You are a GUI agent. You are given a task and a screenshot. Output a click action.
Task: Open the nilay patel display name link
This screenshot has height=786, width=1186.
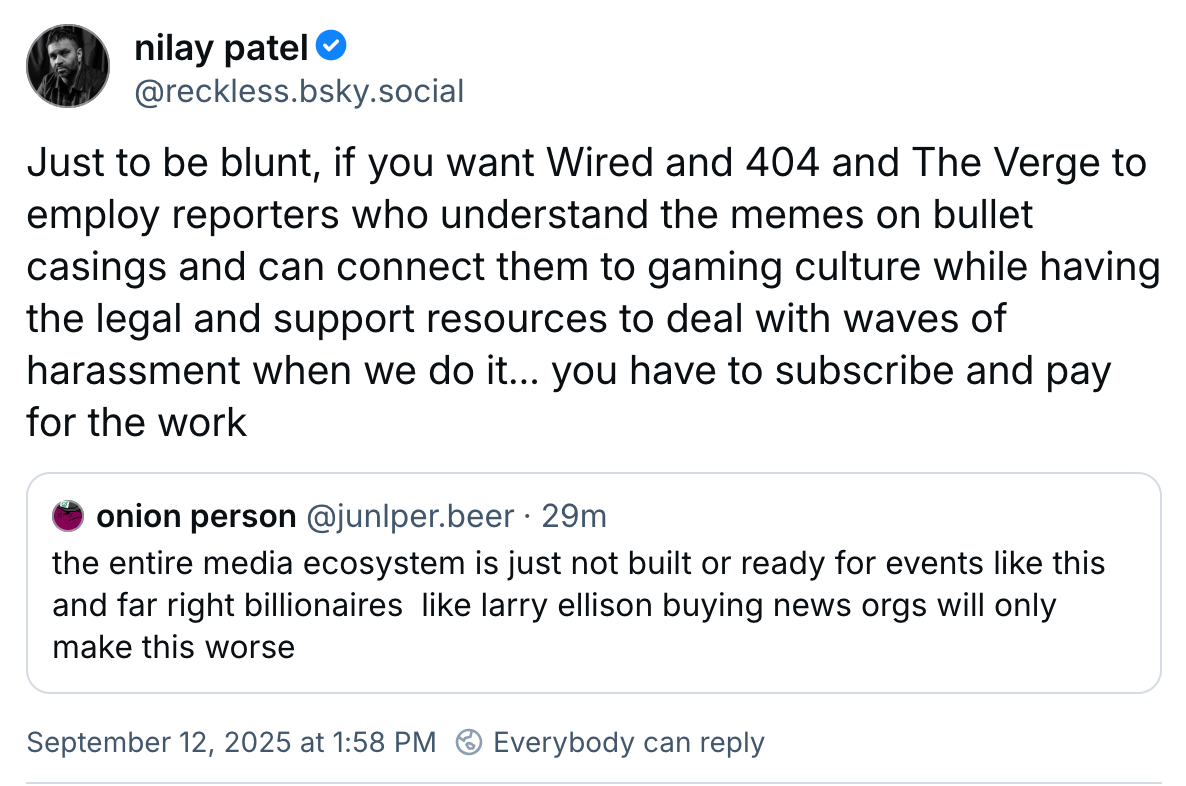pos(221,46)
